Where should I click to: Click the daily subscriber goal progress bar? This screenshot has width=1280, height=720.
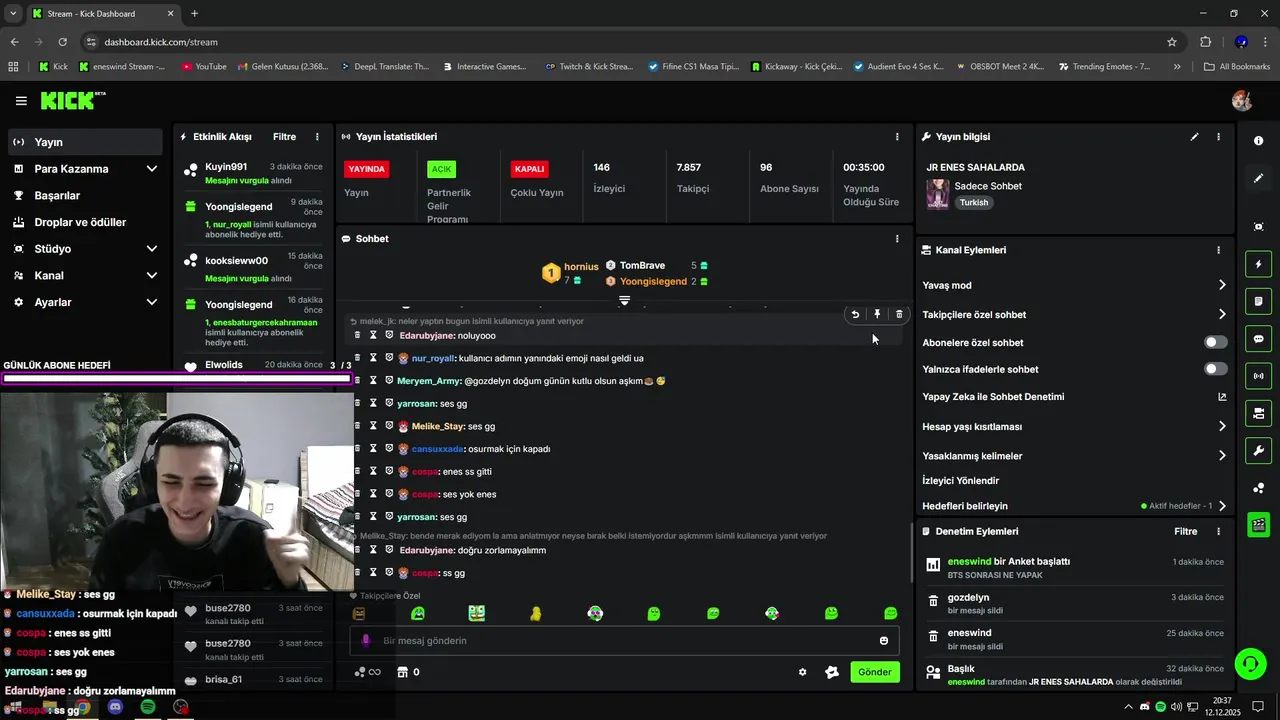[x=177, y=379]
